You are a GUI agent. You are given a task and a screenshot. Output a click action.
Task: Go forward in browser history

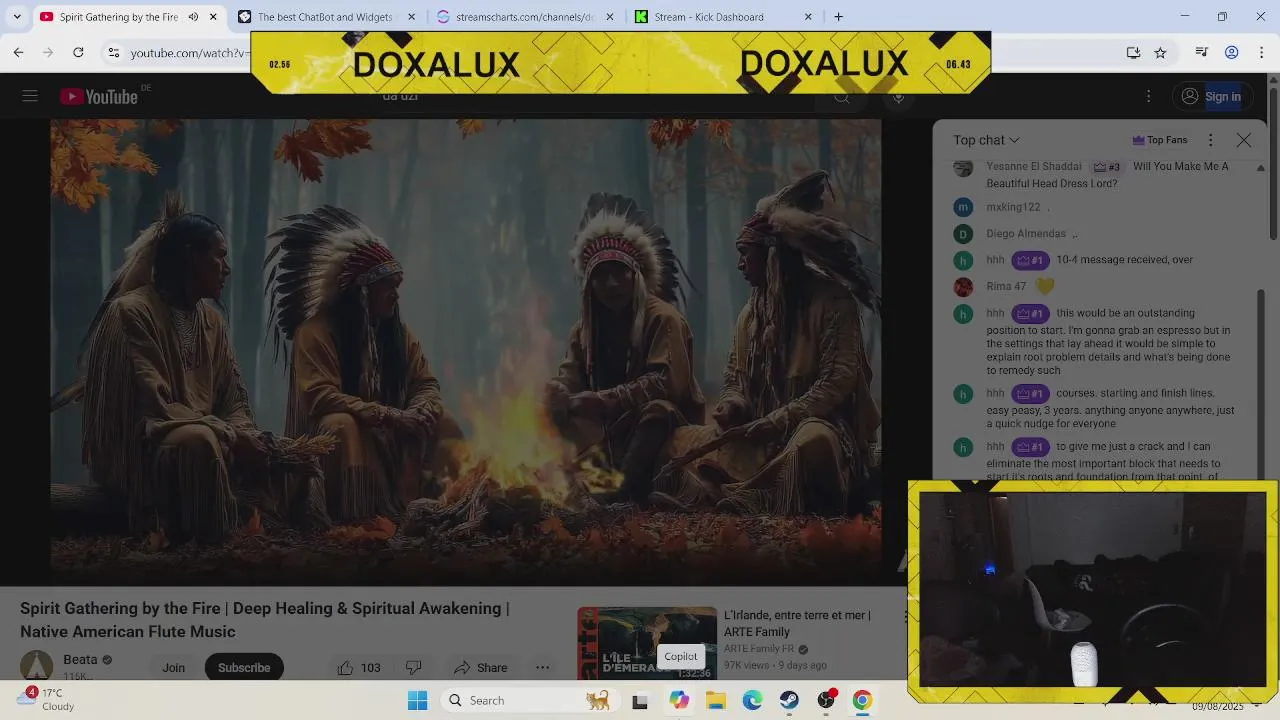(48, 53)
